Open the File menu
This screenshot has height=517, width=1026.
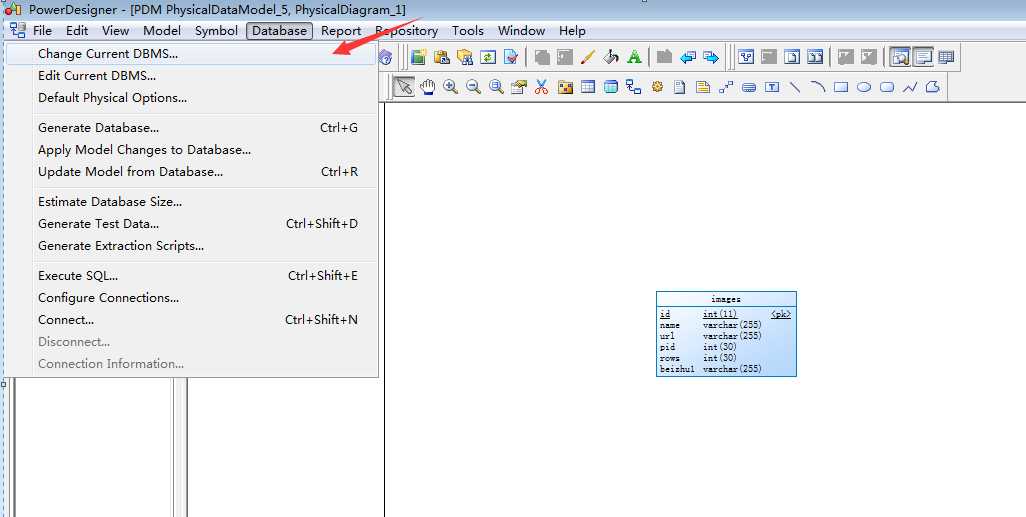coord(42,31)
